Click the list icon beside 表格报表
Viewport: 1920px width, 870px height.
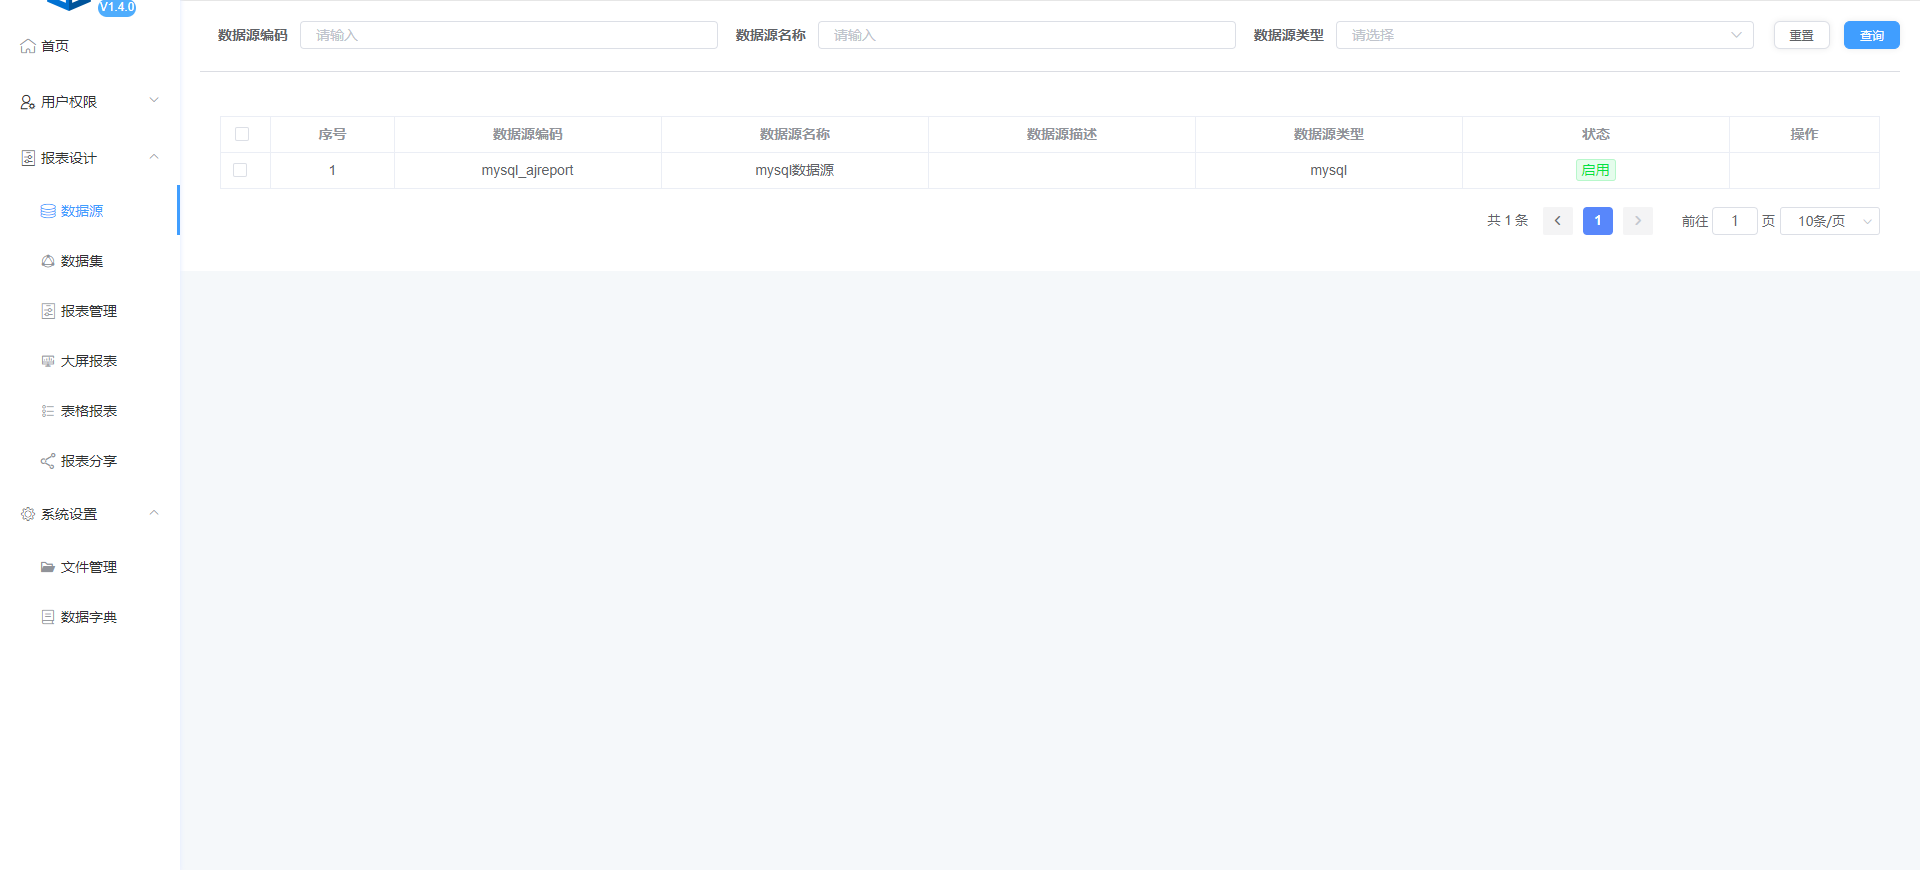[48, 411]
